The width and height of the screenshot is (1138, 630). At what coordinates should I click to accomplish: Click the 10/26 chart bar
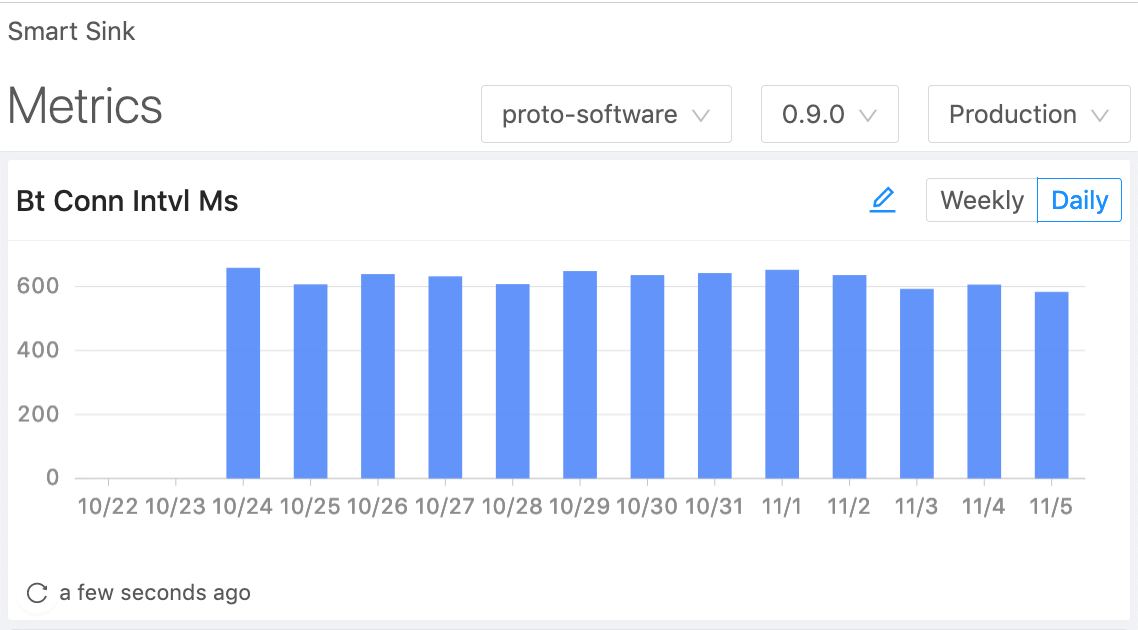coord(378,376)
